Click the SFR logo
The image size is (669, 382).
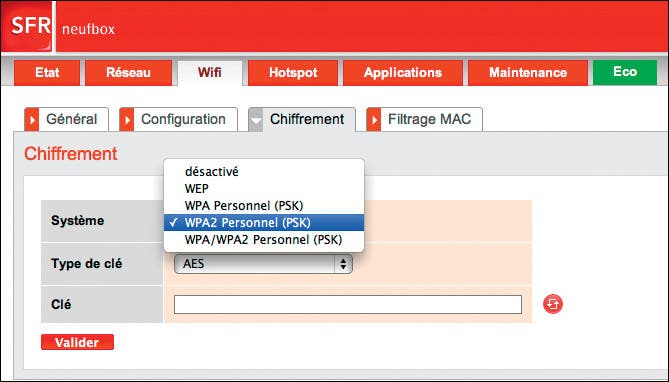(26, 26)
